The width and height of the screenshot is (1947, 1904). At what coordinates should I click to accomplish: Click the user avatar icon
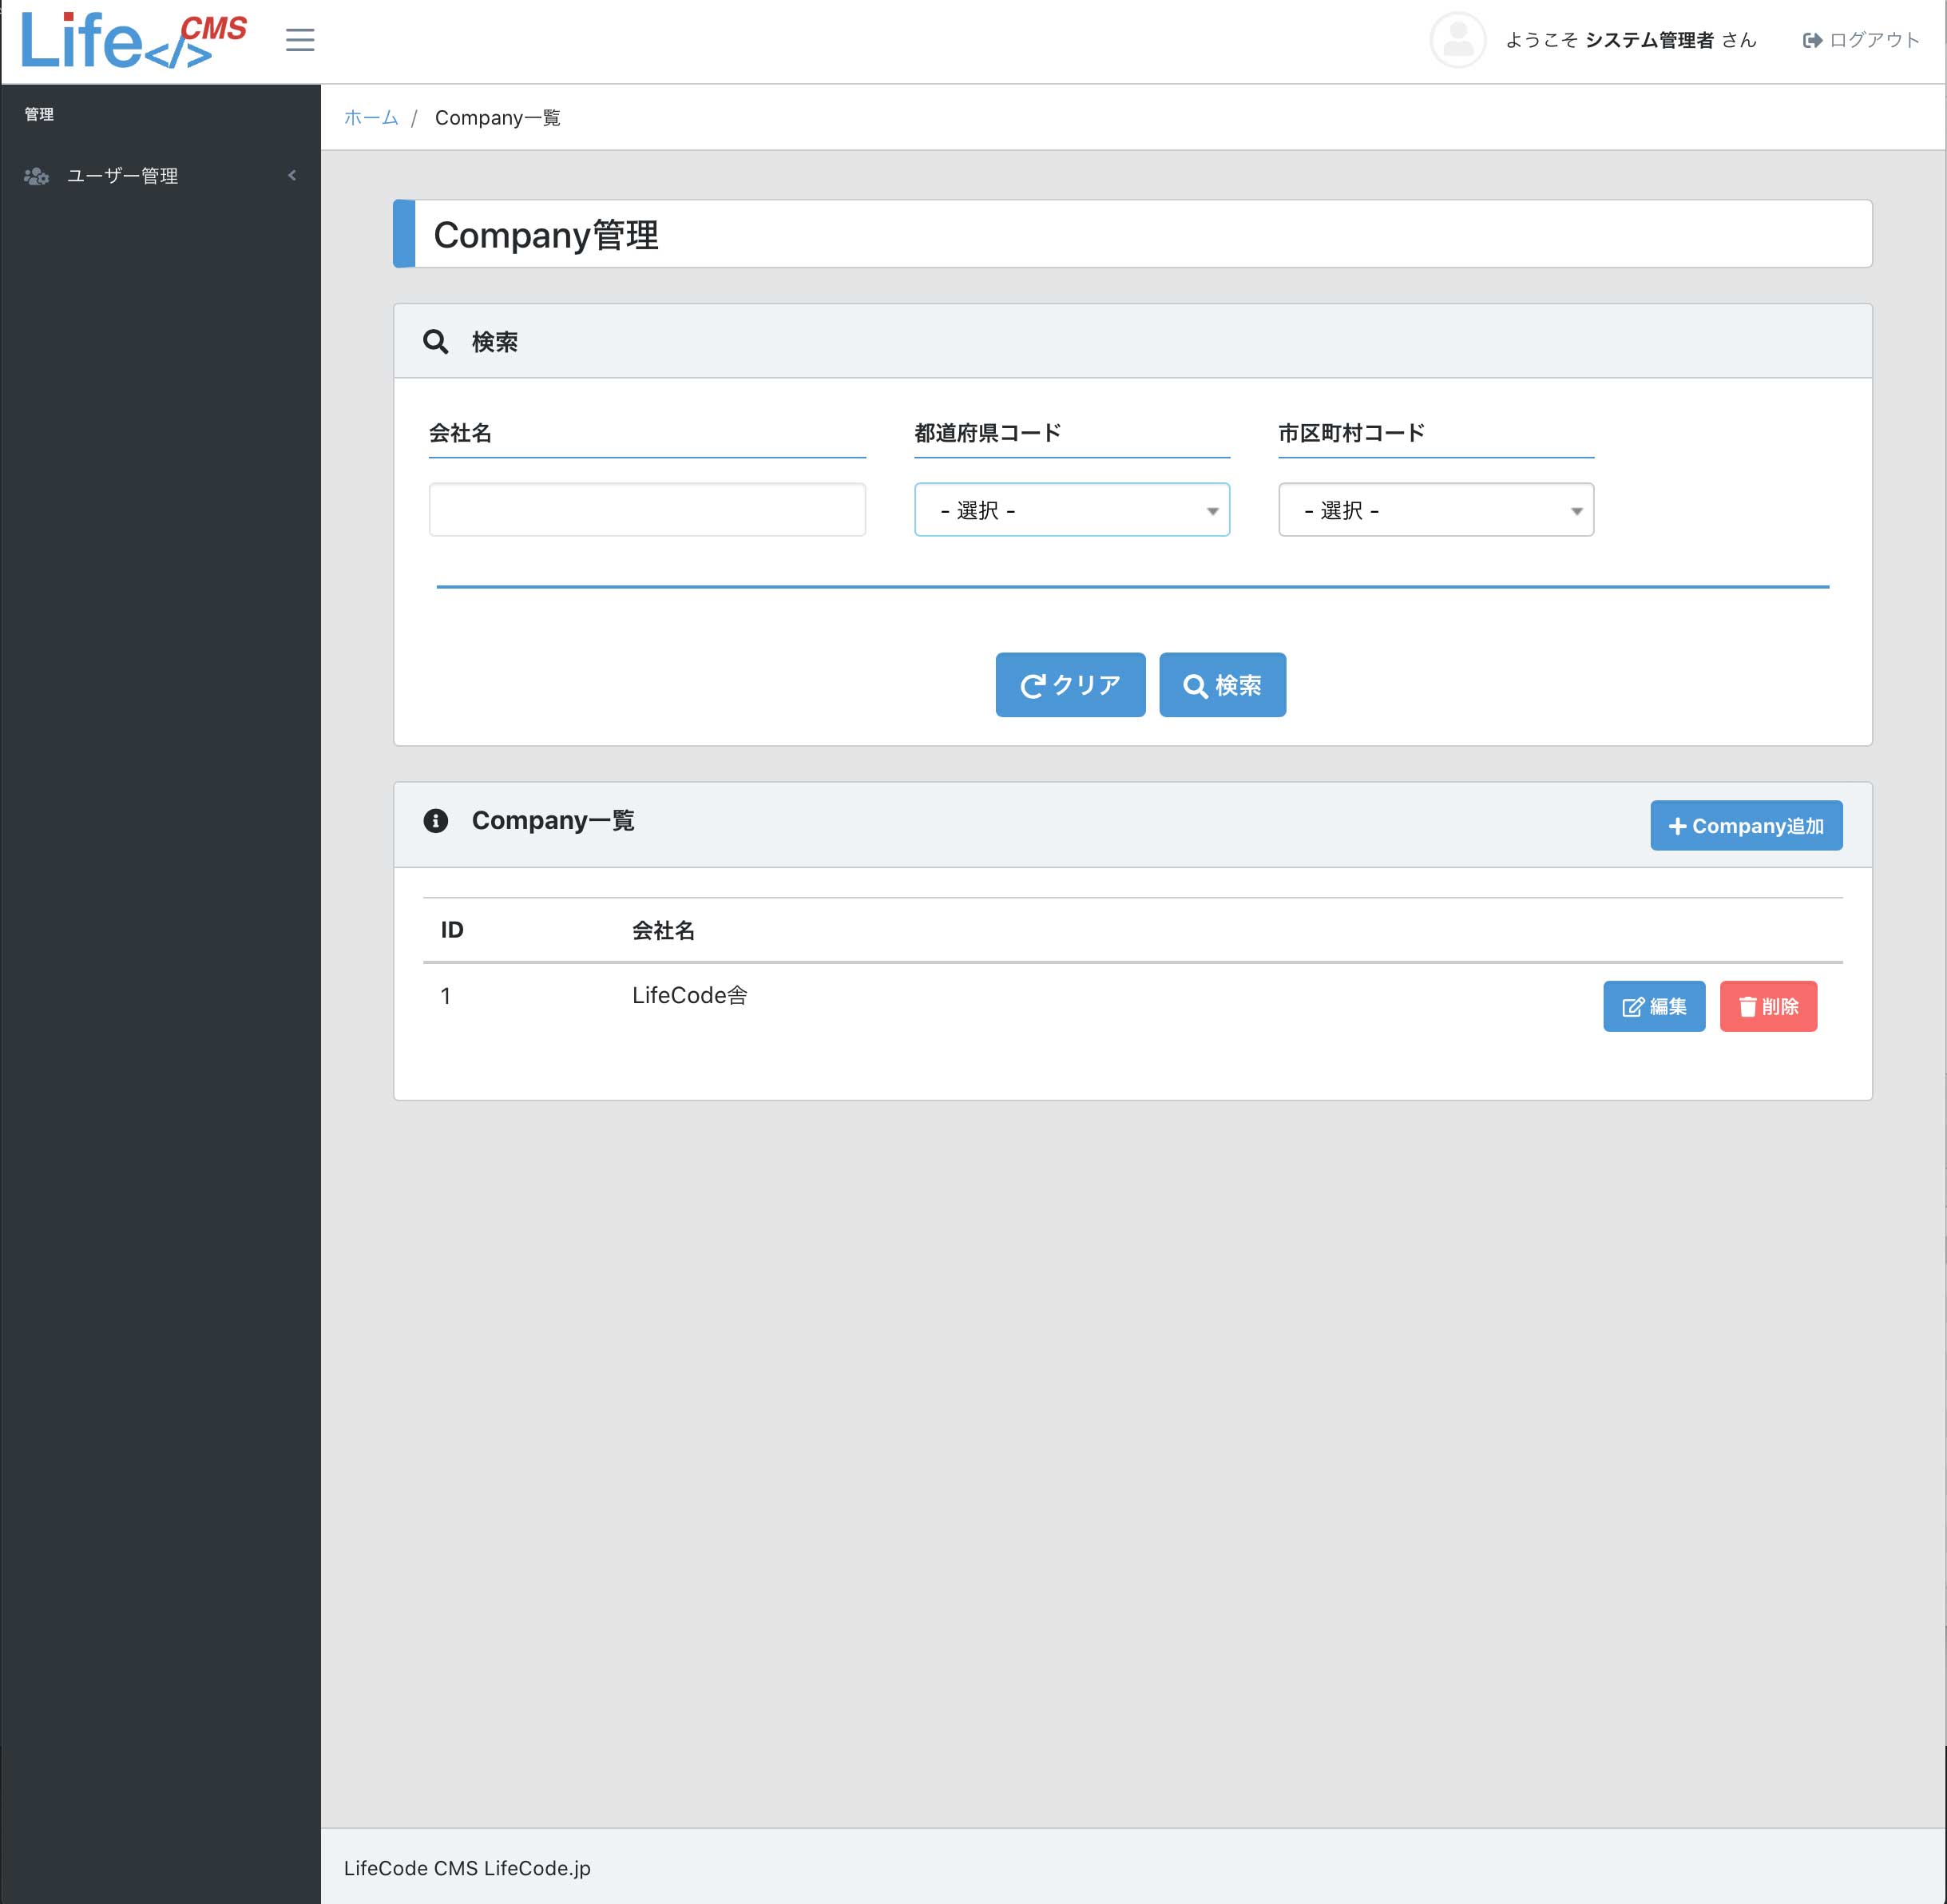click(1457, 40)
